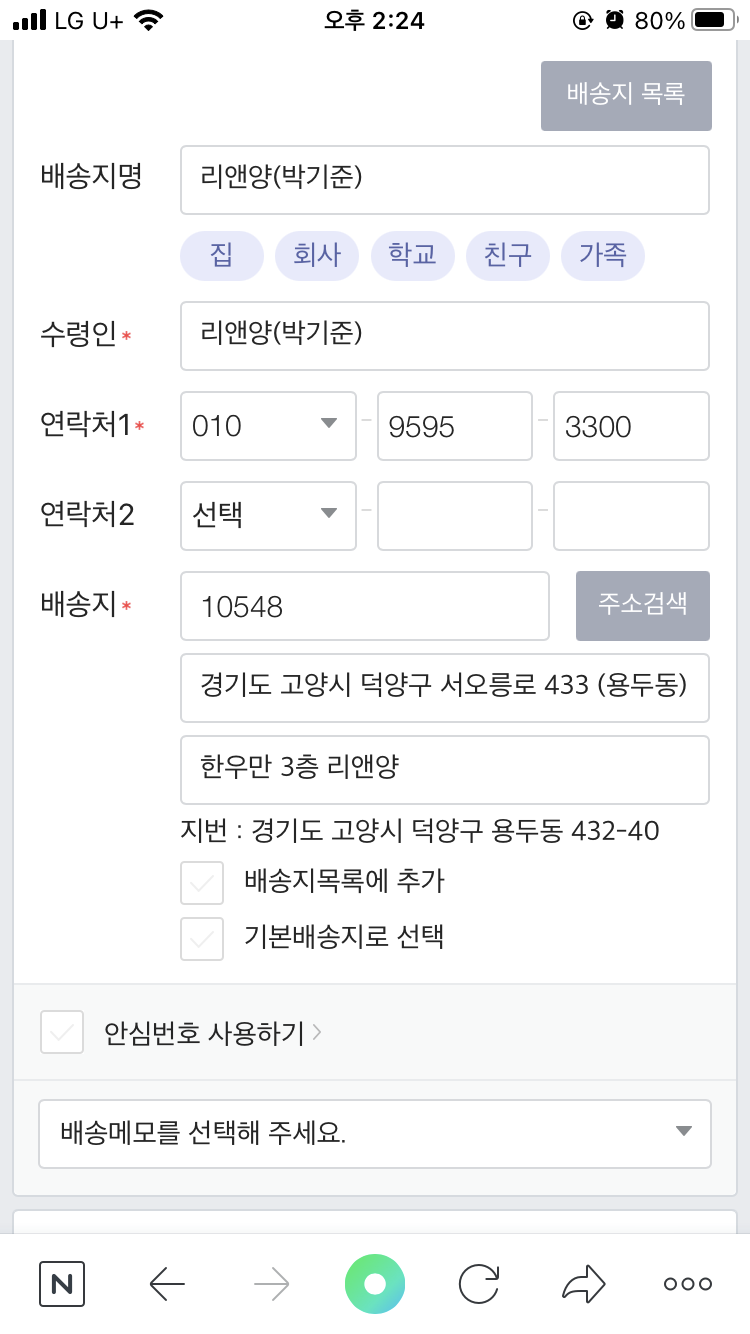Open the three-dot more menu
The height and width of the screenshot is (1334, 750).
(x=688, y=1283)
